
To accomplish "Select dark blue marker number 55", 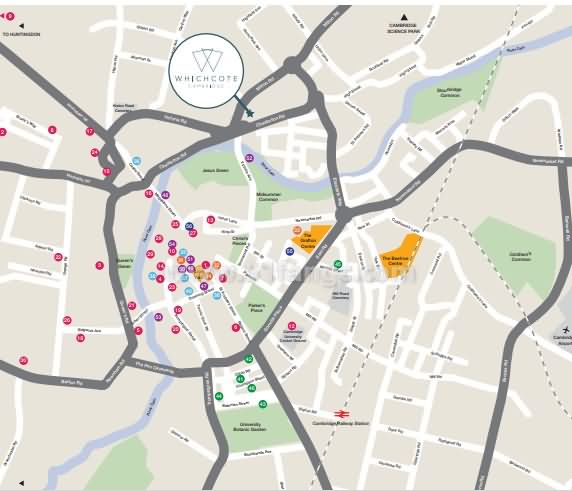I will [290, 251].
